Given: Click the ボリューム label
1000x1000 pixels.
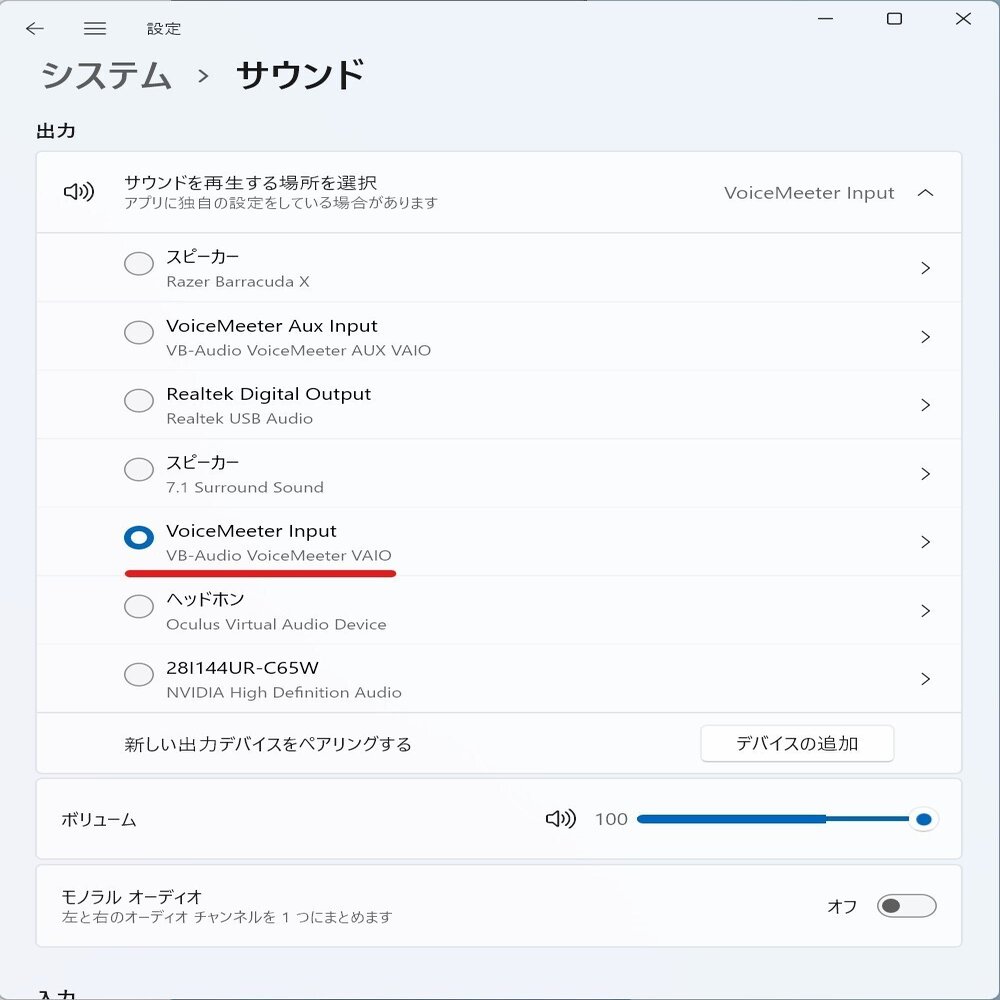Looking at the screenshot, I should click(x=99, y=820).
